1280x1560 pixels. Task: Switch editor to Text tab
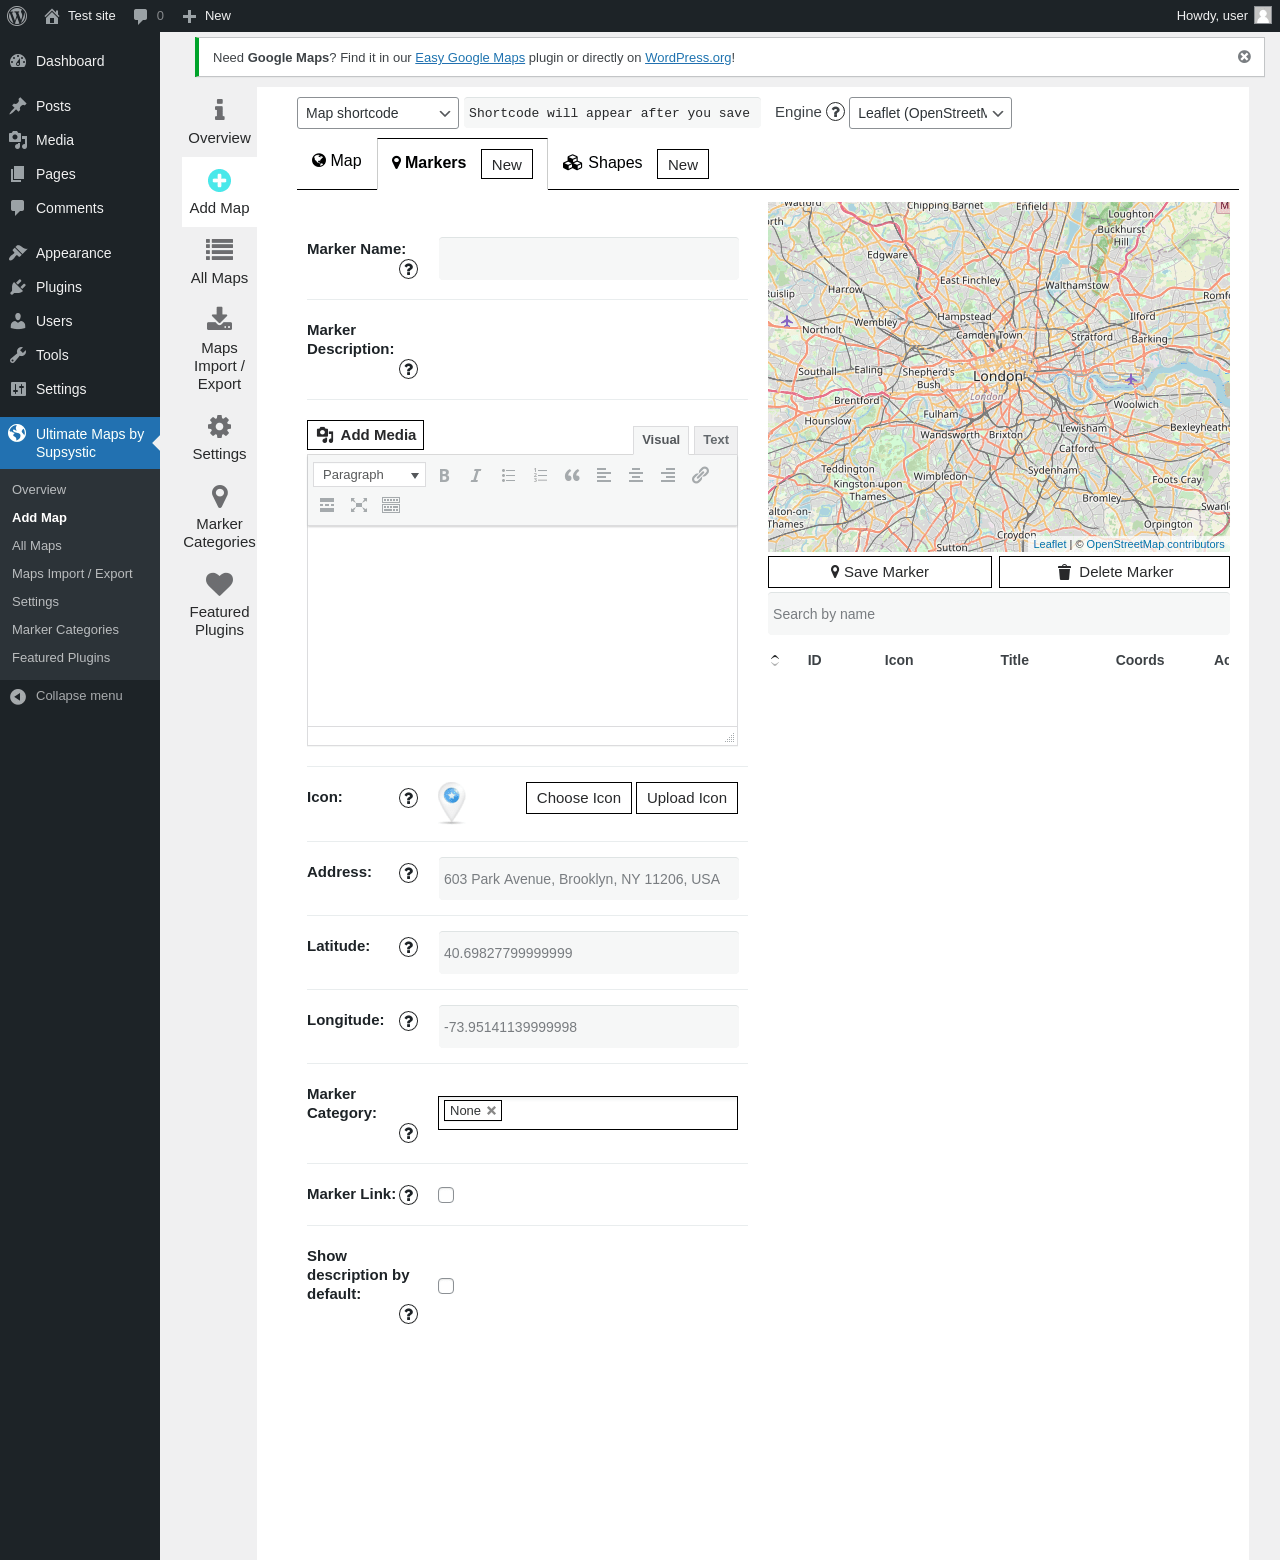pyautogui.click(x=716, y=440)
